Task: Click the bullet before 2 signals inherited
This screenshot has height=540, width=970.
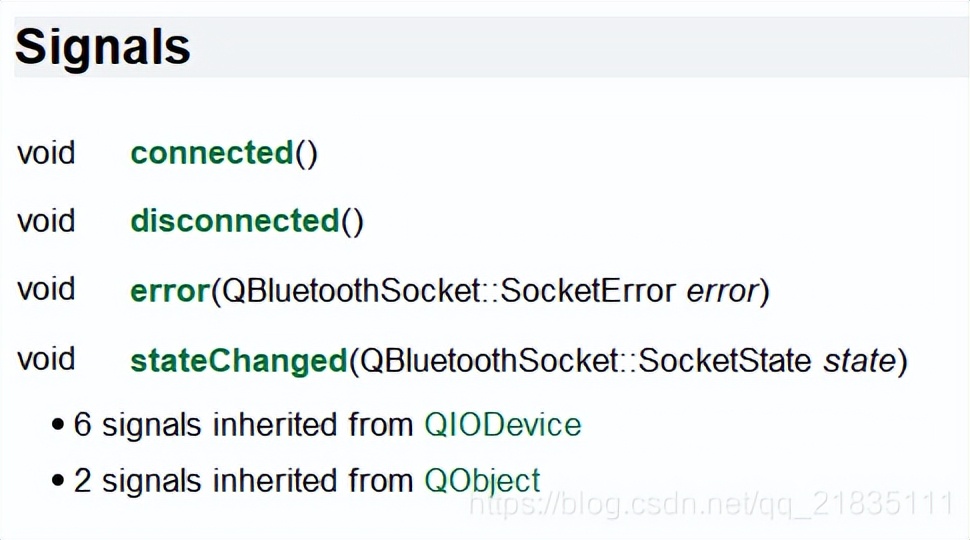Action: (58, 481)
